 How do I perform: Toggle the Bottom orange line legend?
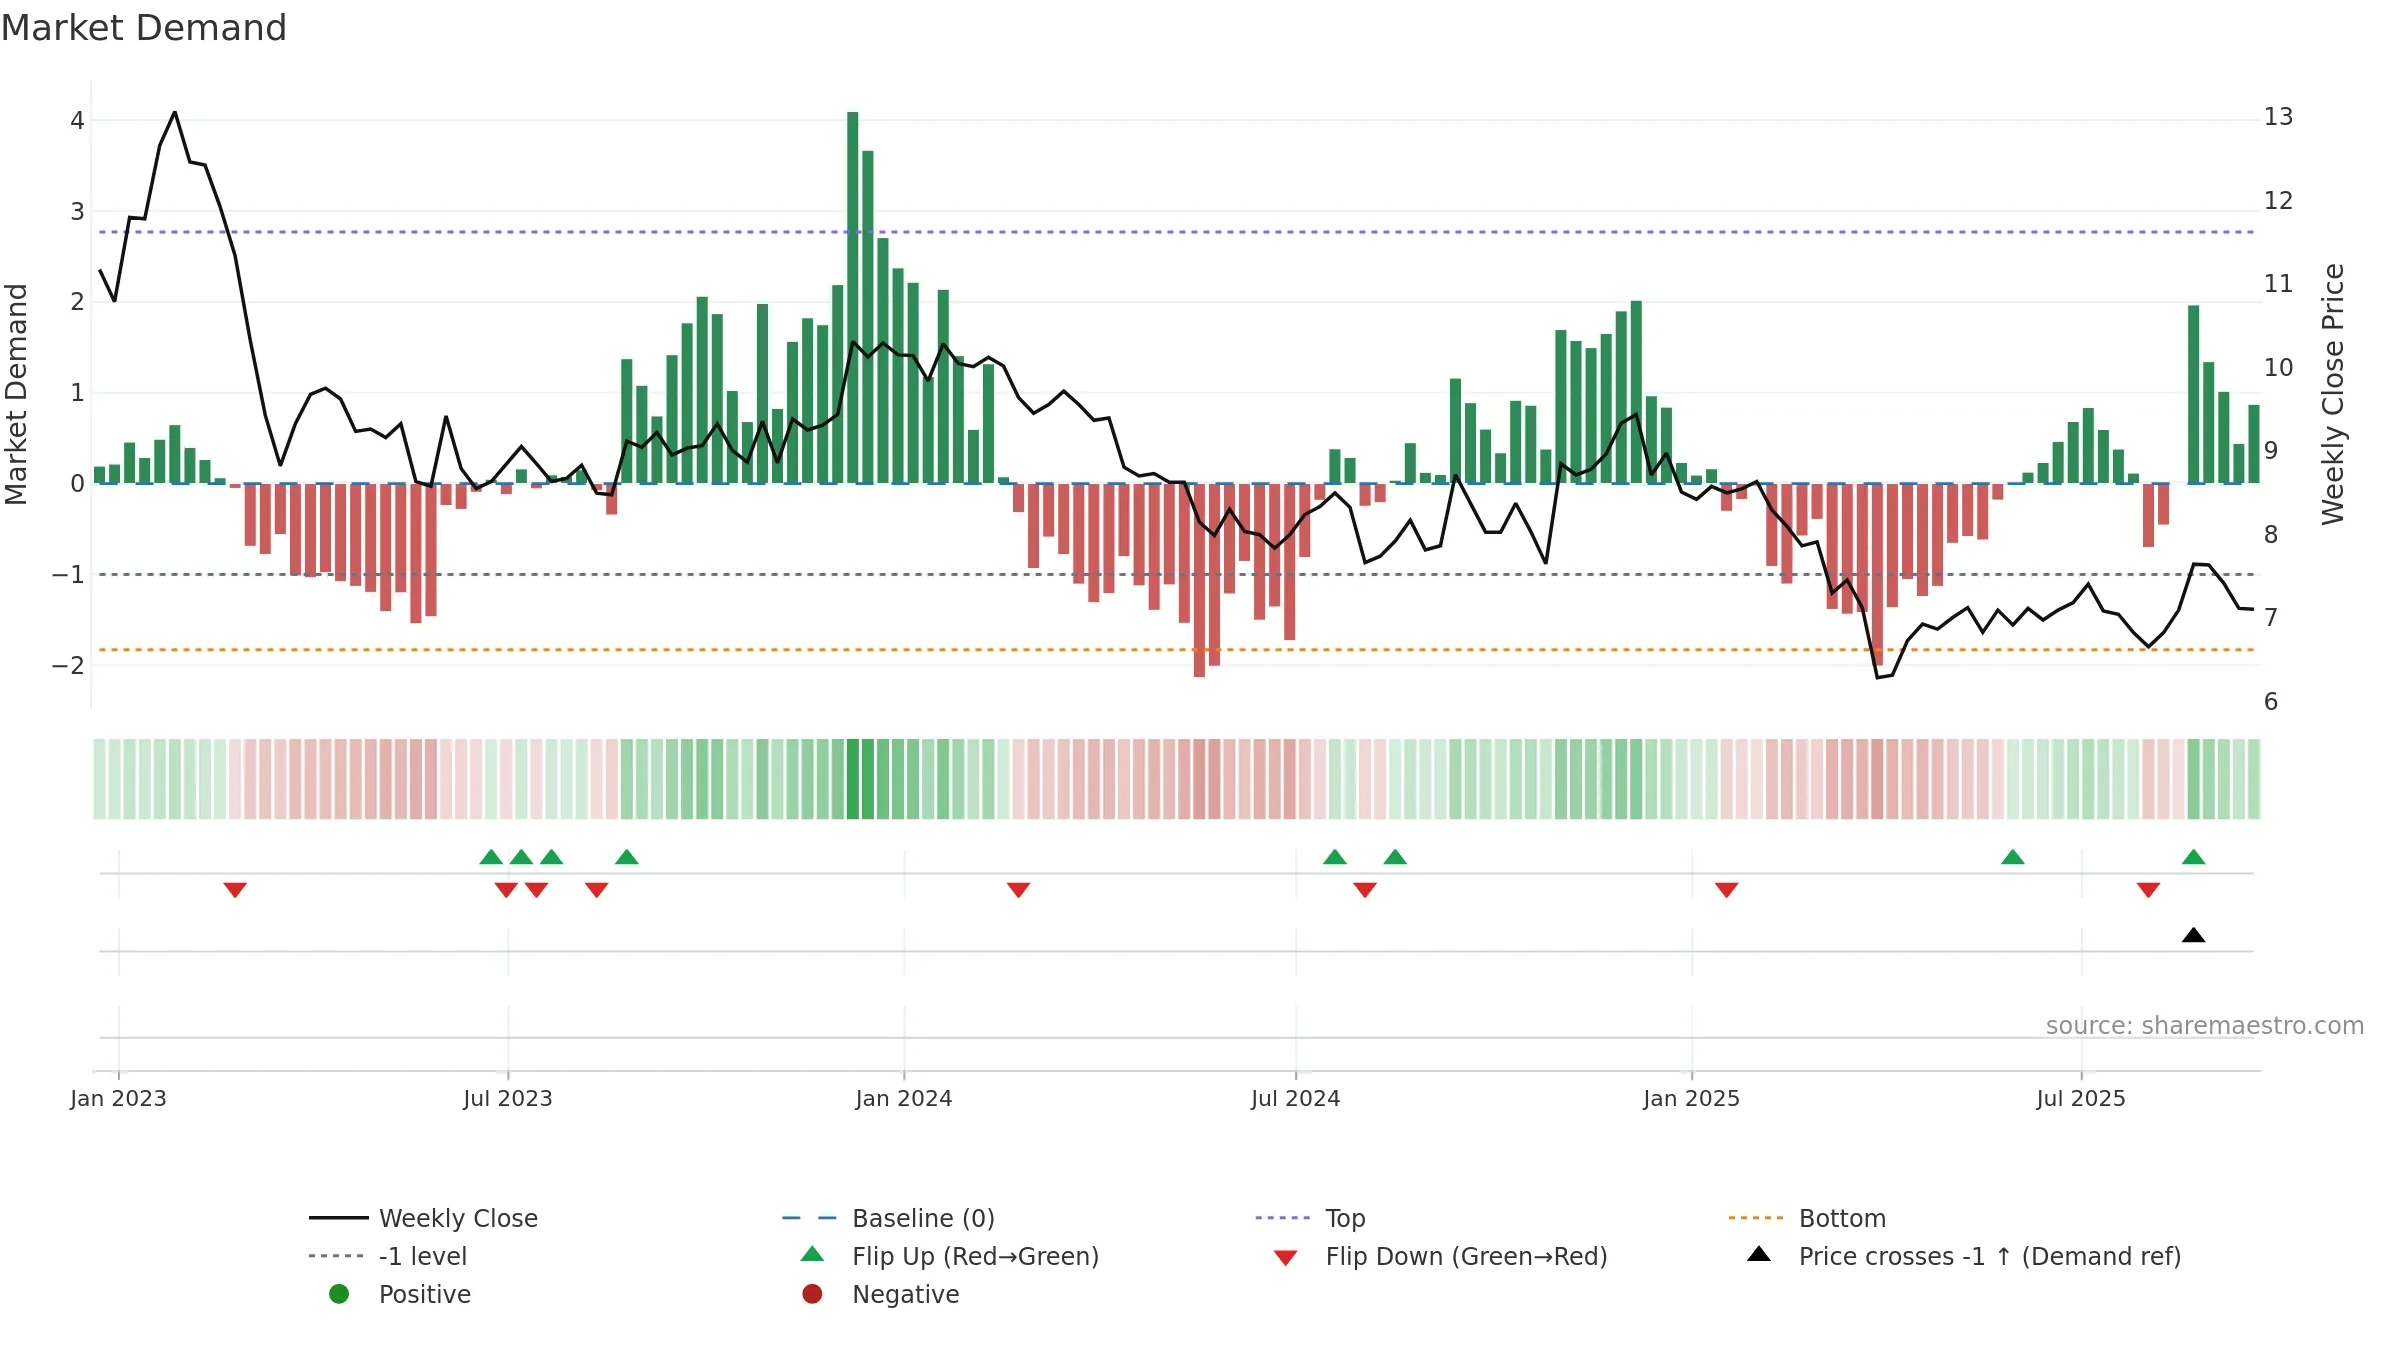[x=1807, y=1218]
